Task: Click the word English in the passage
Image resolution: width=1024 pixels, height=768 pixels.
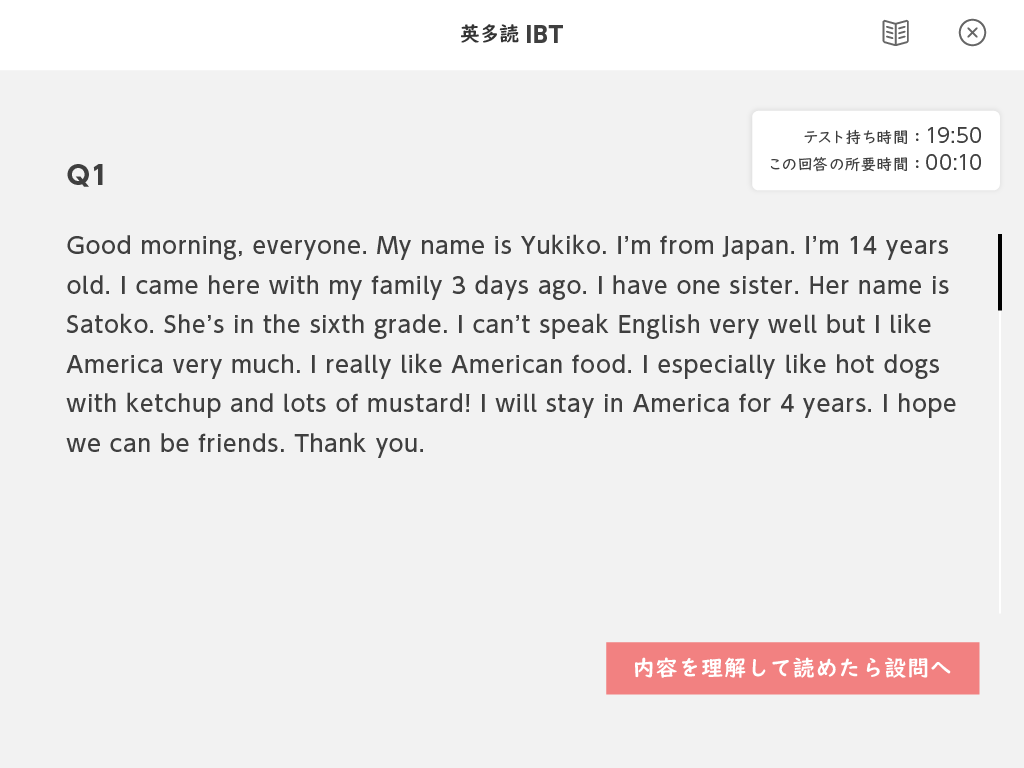Action: pyautogui.click(x=659, y=325)
